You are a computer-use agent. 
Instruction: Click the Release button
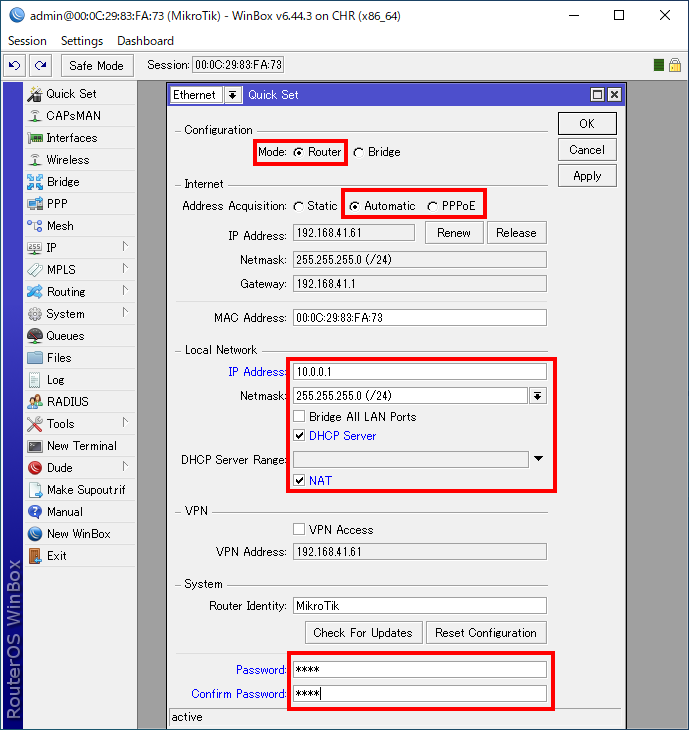[516, 233]
